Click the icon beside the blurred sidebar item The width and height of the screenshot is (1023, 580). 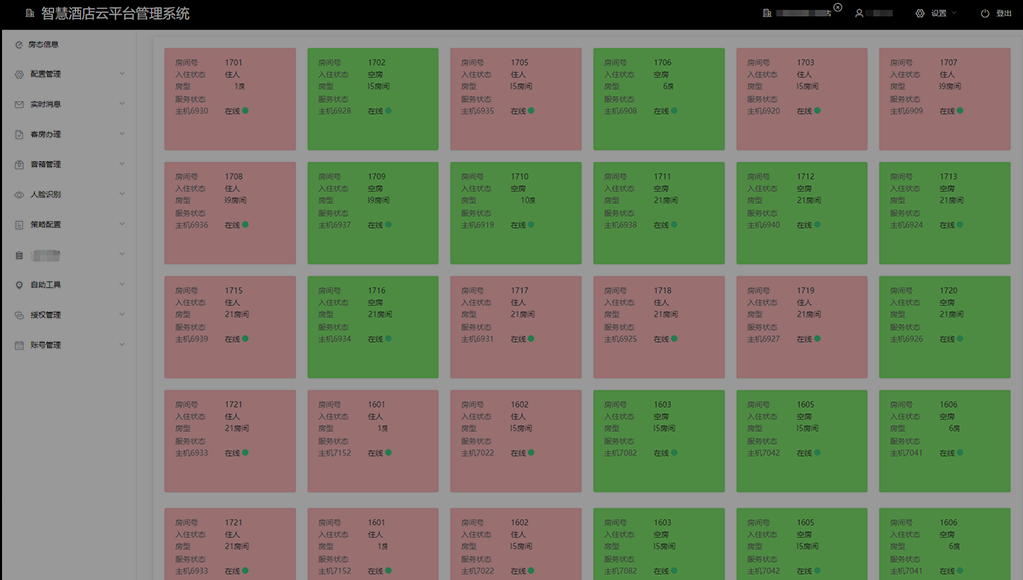tap(19, 256)
